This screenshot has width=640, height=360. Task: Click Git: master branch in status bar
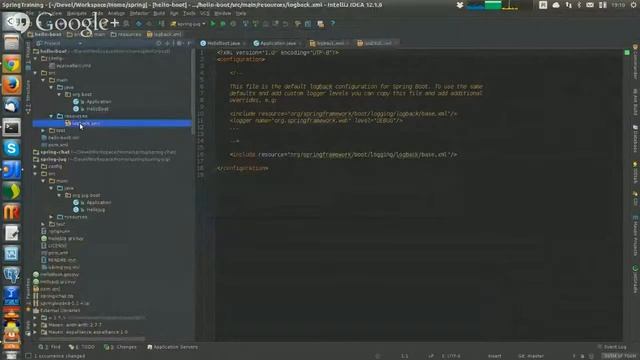(531, 356)
